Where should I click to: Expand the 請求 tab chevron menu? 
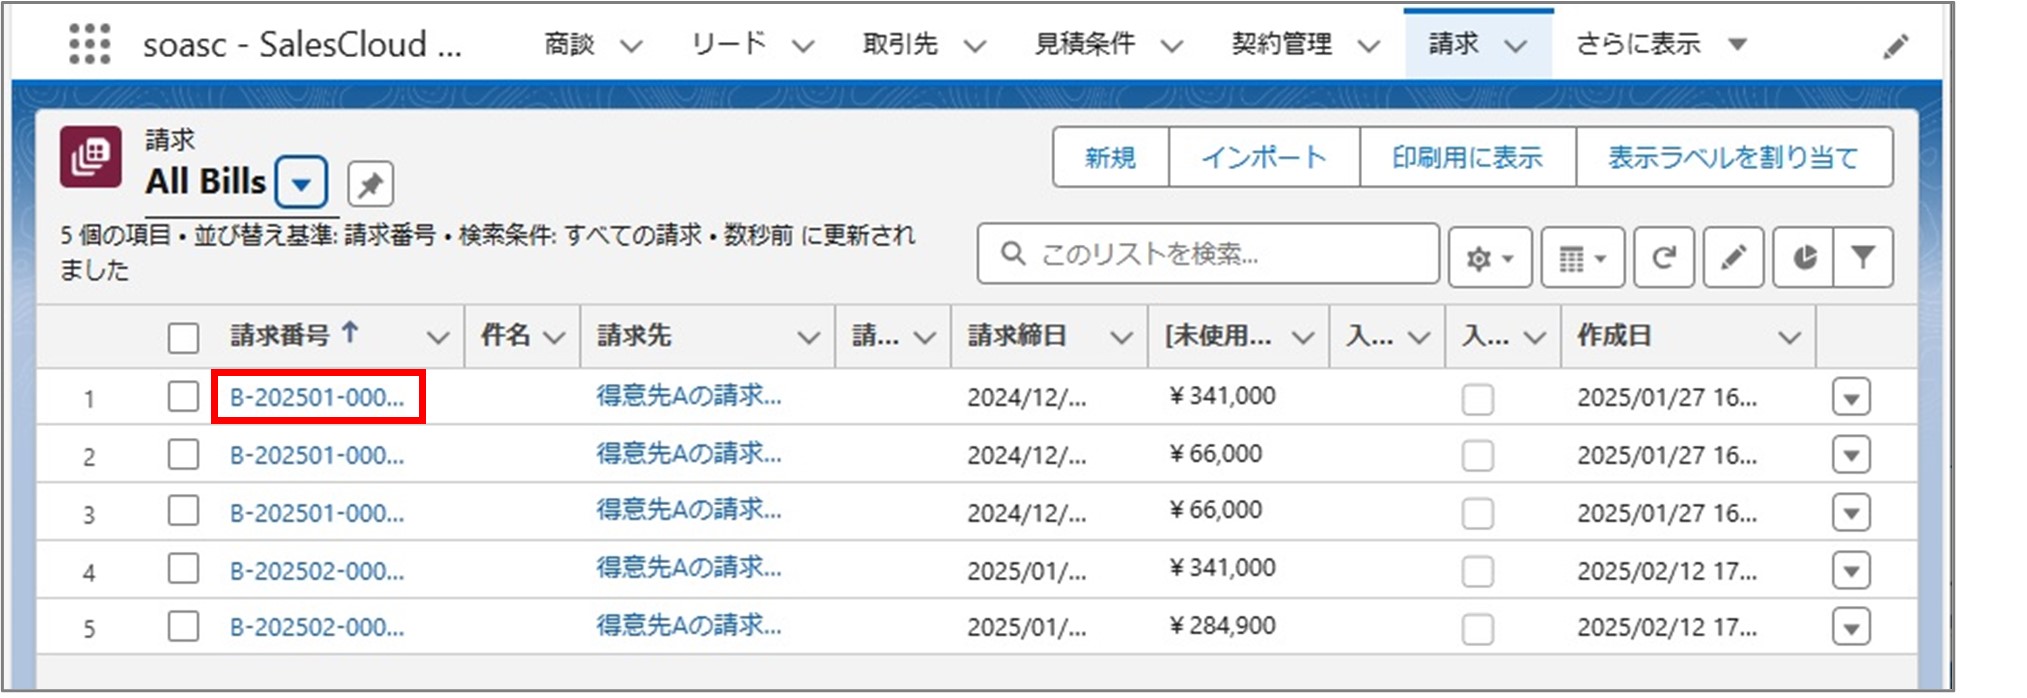tap(1516, 46)
